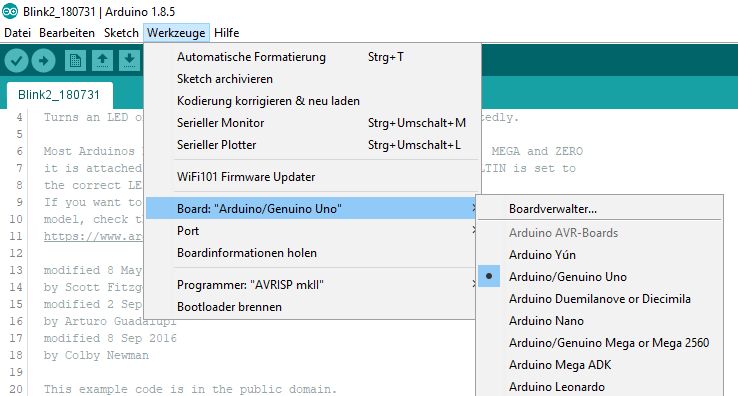Choose Bootloader brennen
This screenshot has height=396, width=738.
(x=311, y=307)
